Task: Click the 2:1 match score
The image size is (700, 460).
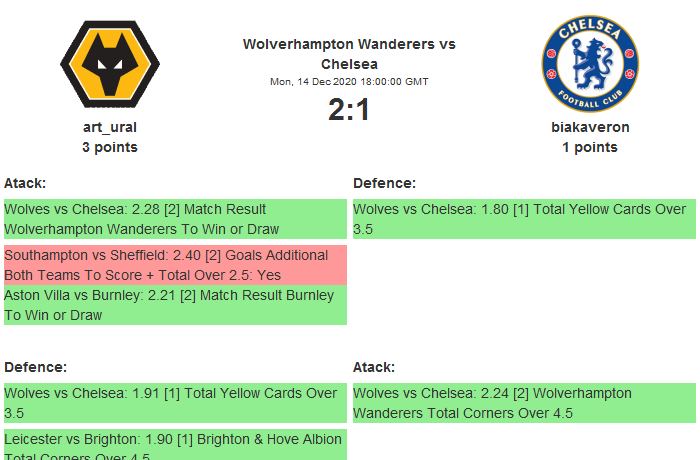Action: pyautogui.click(x=349, y=110)
